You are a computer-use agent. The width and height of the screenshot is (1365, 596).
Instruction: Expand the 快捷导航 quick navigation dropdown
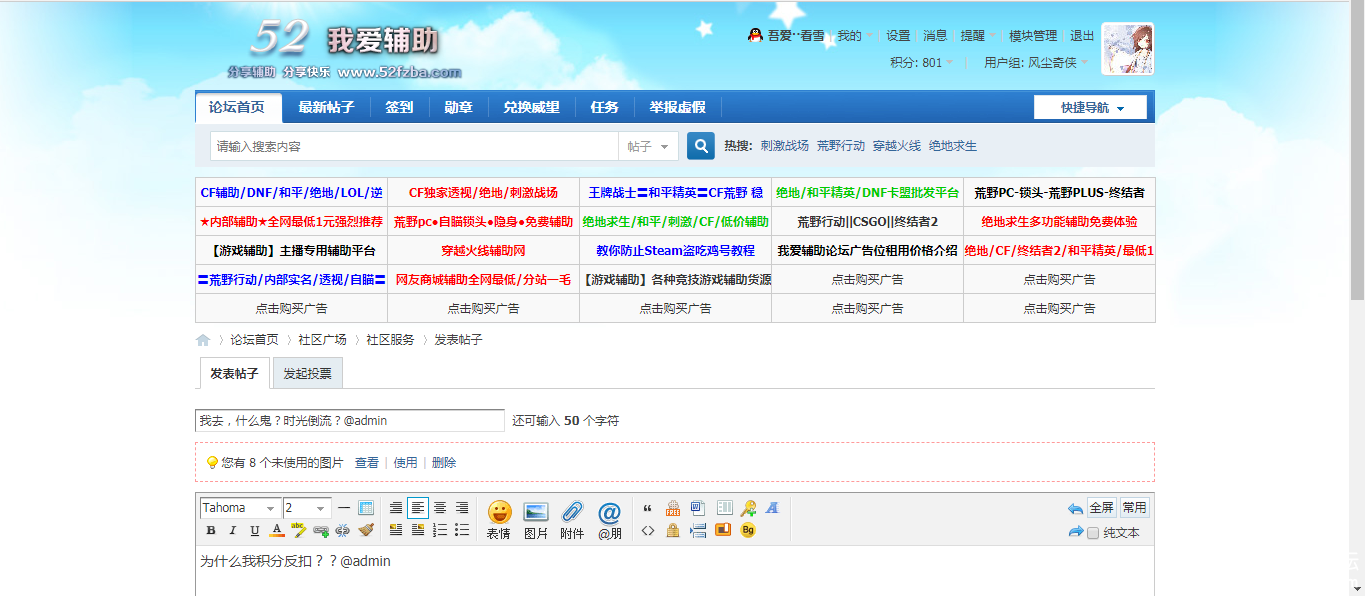(x=1091, y=108)
